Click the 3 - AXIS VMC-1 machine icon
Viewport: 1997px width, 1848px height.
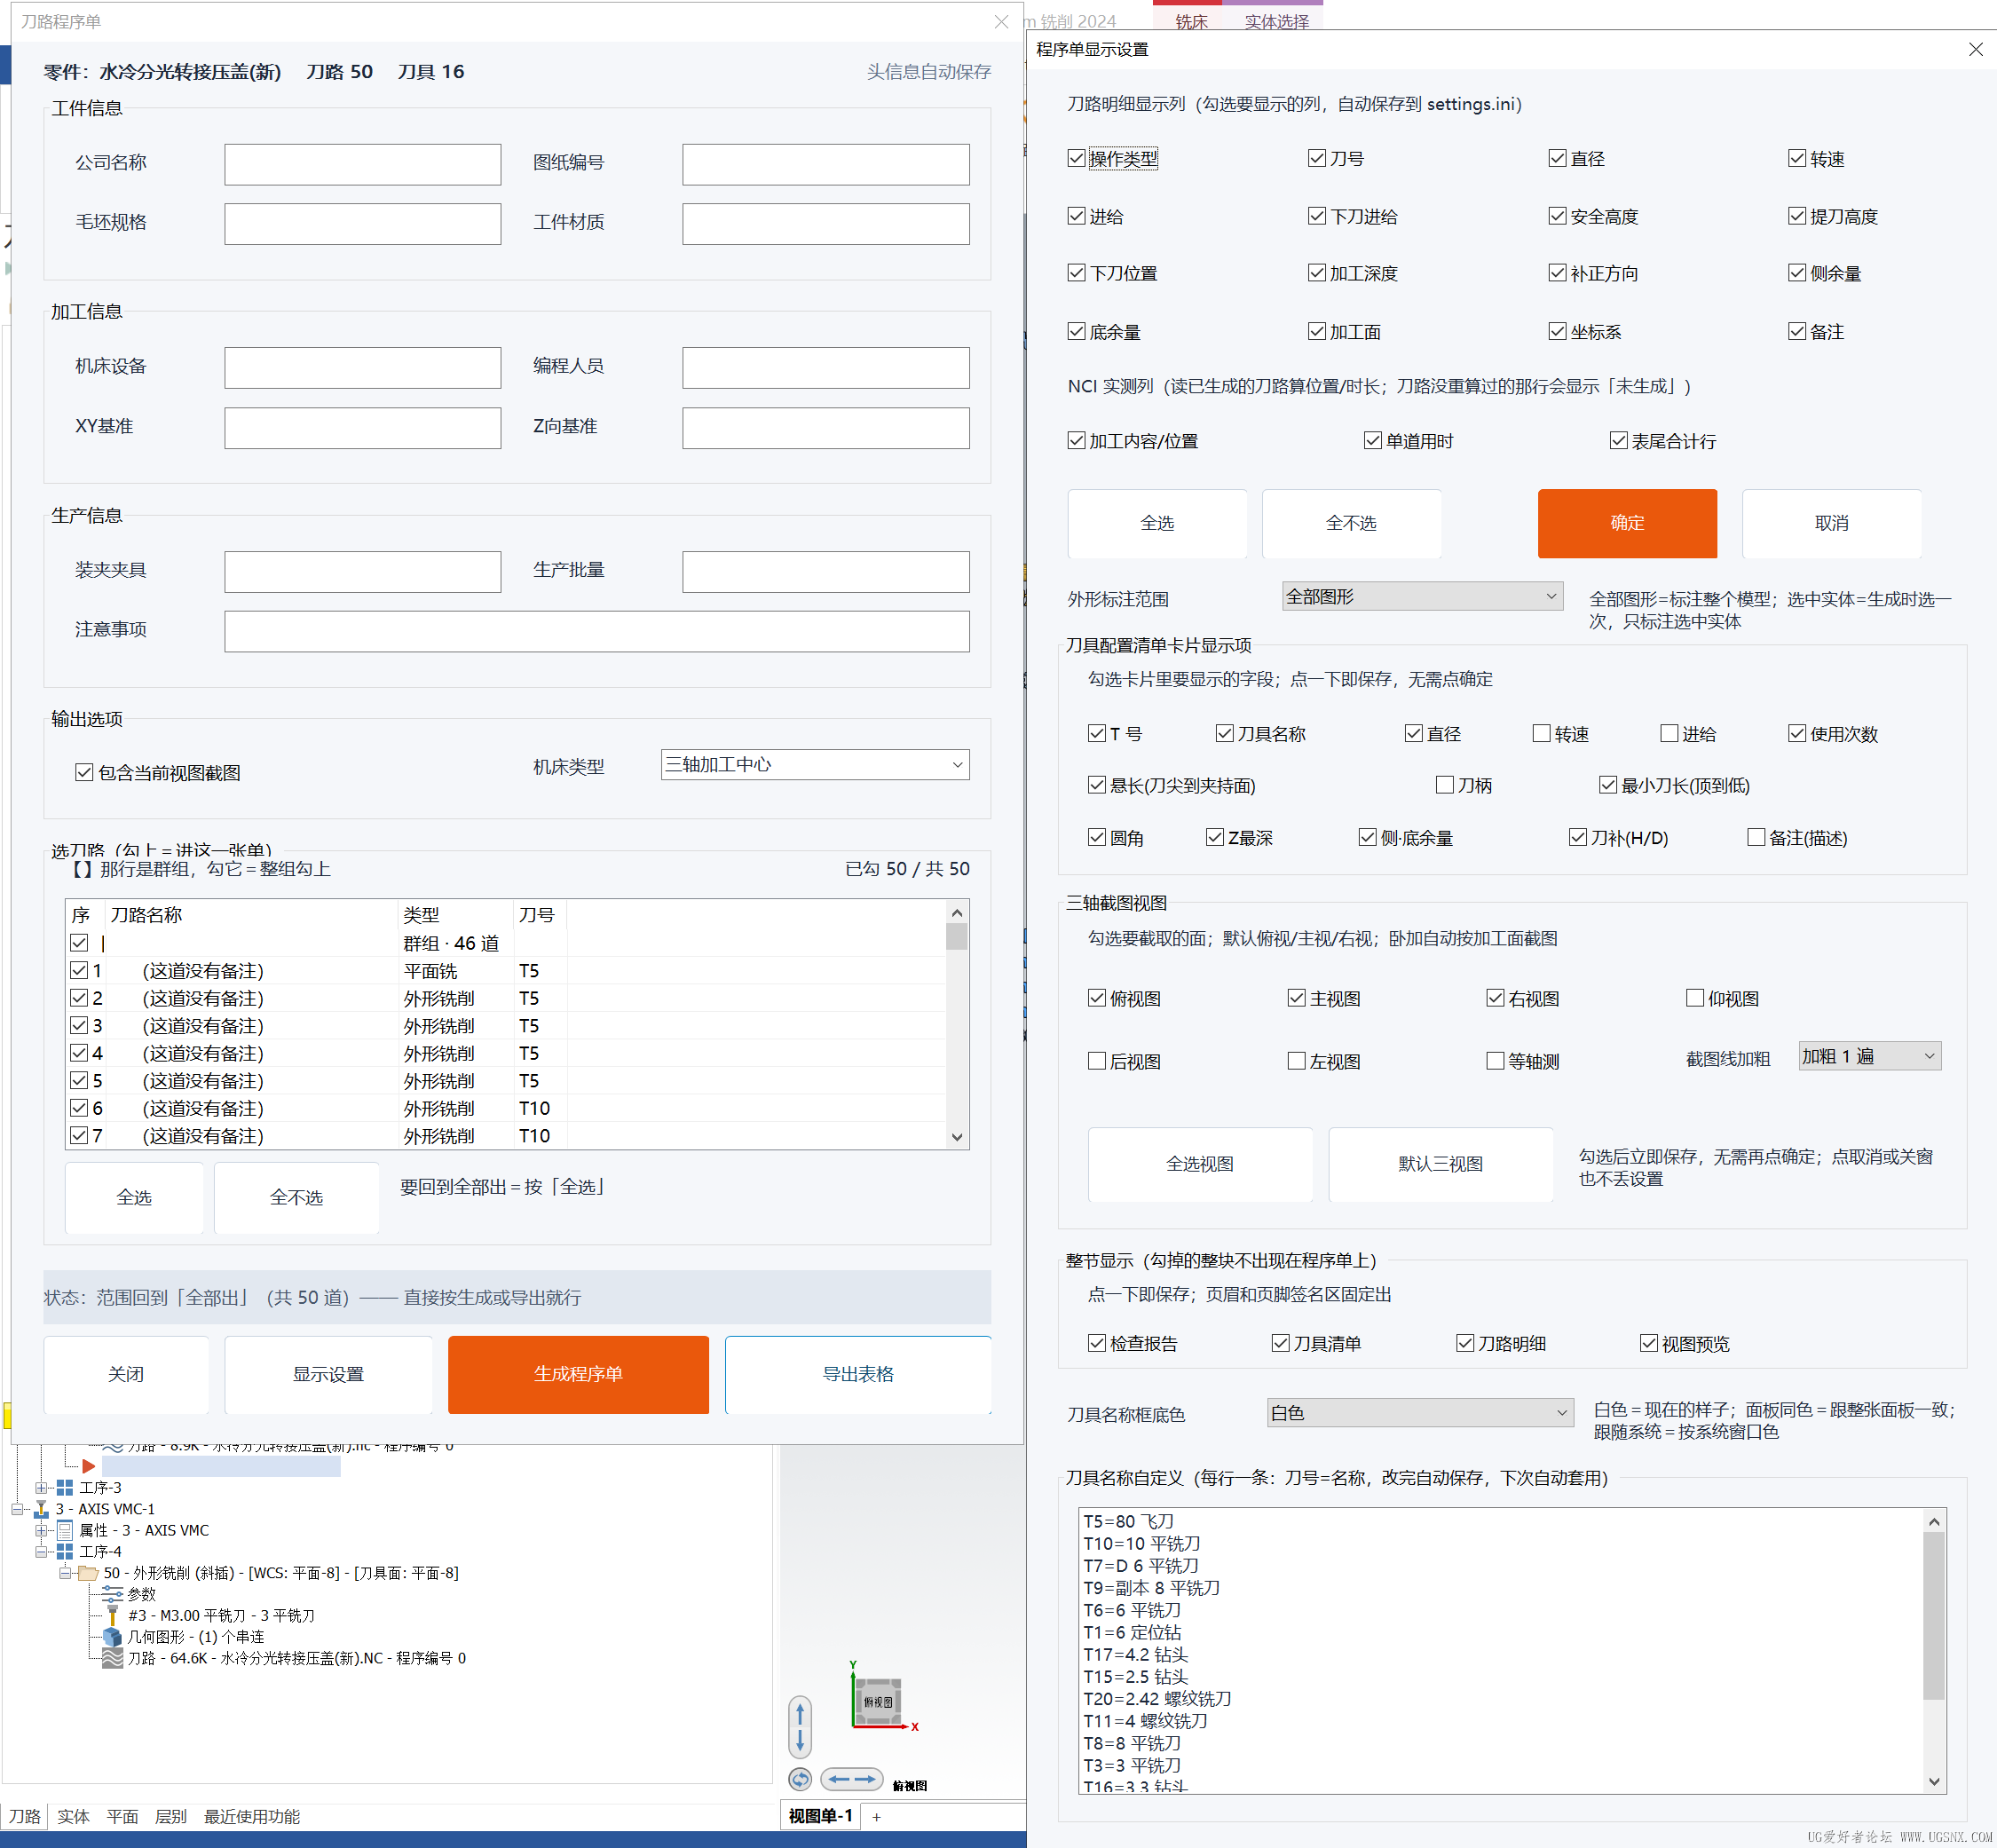[41, 1509]
